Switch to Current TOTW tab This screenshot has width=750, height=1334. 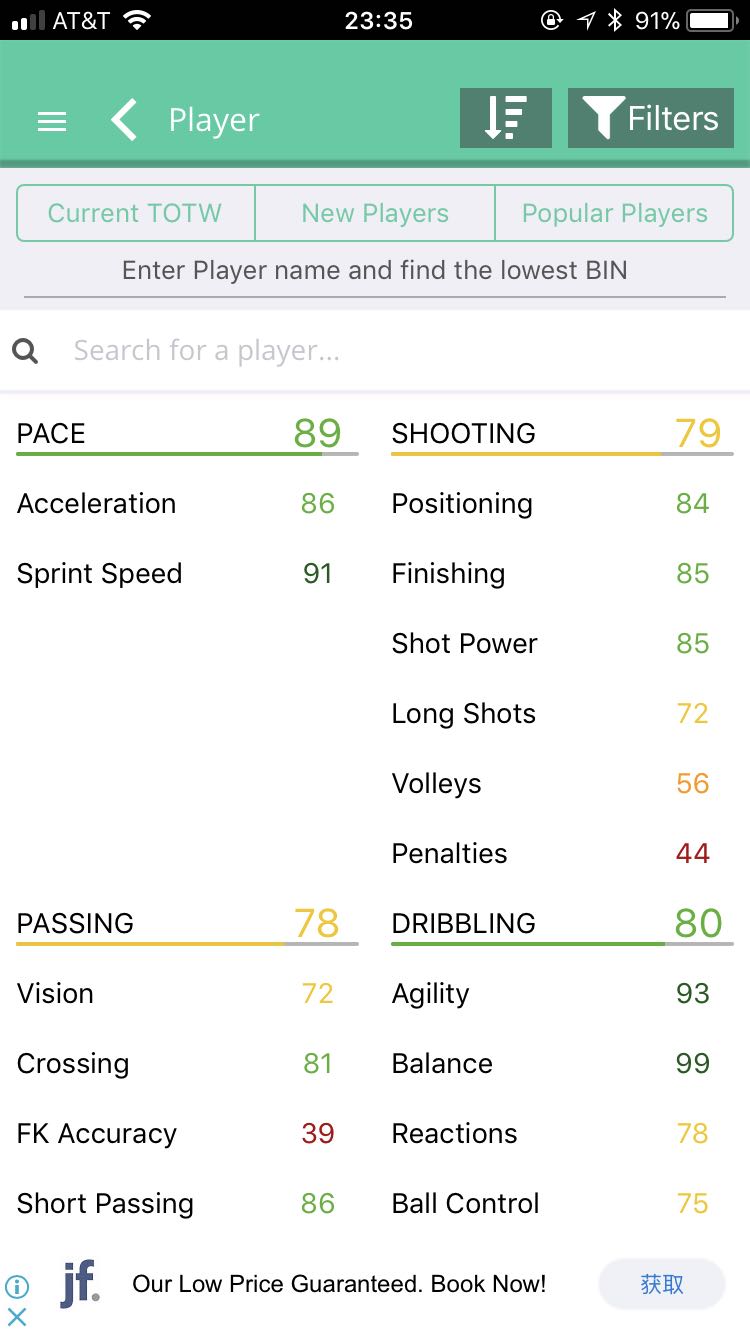click(x=135, y=213)
